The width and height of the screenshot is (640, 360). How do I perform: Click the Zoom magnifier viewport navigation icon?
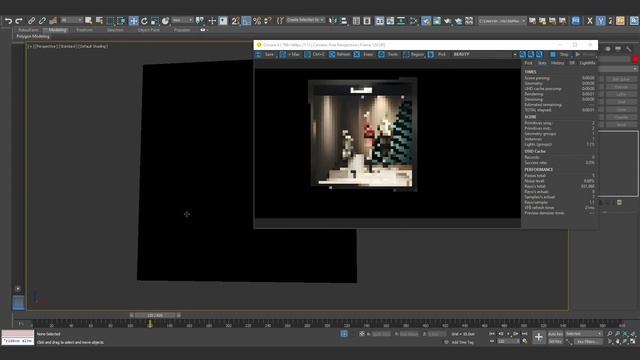pyautogui.click(x=609, y=334)
